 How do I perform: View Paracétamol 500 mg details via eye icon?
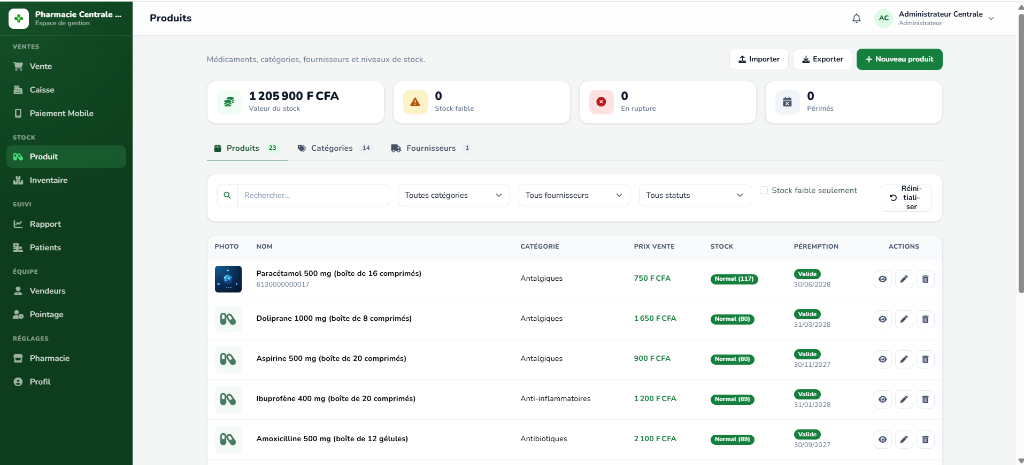click(x=883, y=280)
